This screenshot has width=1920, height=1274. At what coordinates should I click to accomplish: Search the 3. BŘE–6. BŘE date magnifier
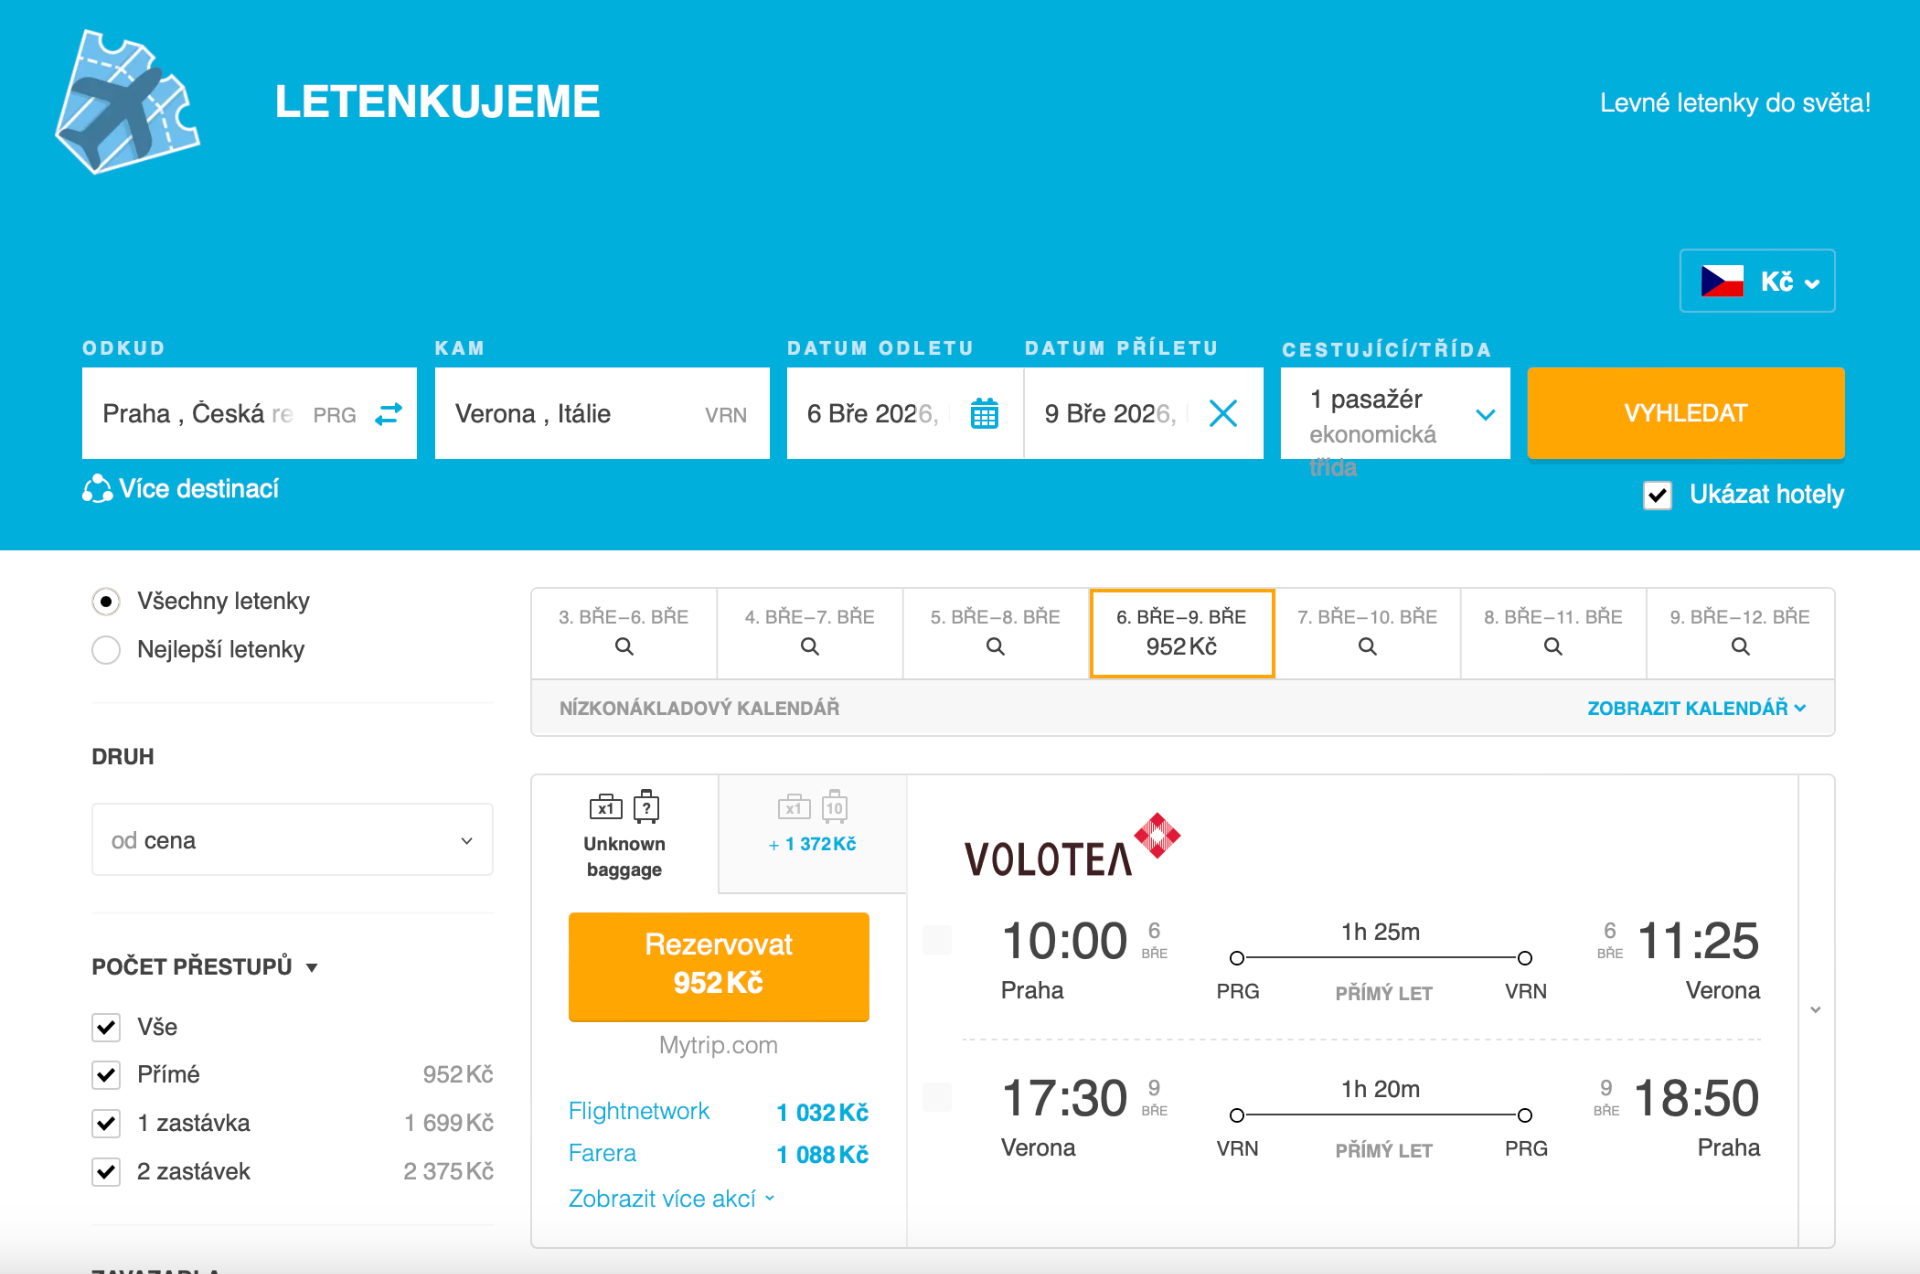pyautogui.click(x=624, y=647)
